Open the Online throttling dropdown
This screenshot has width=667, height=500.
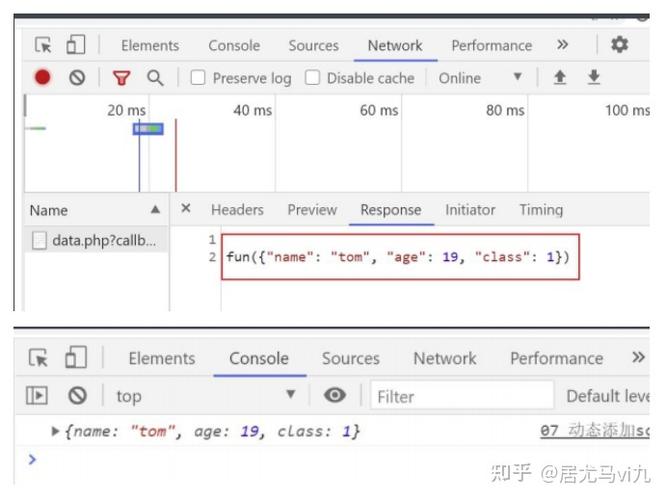point(480,78)
